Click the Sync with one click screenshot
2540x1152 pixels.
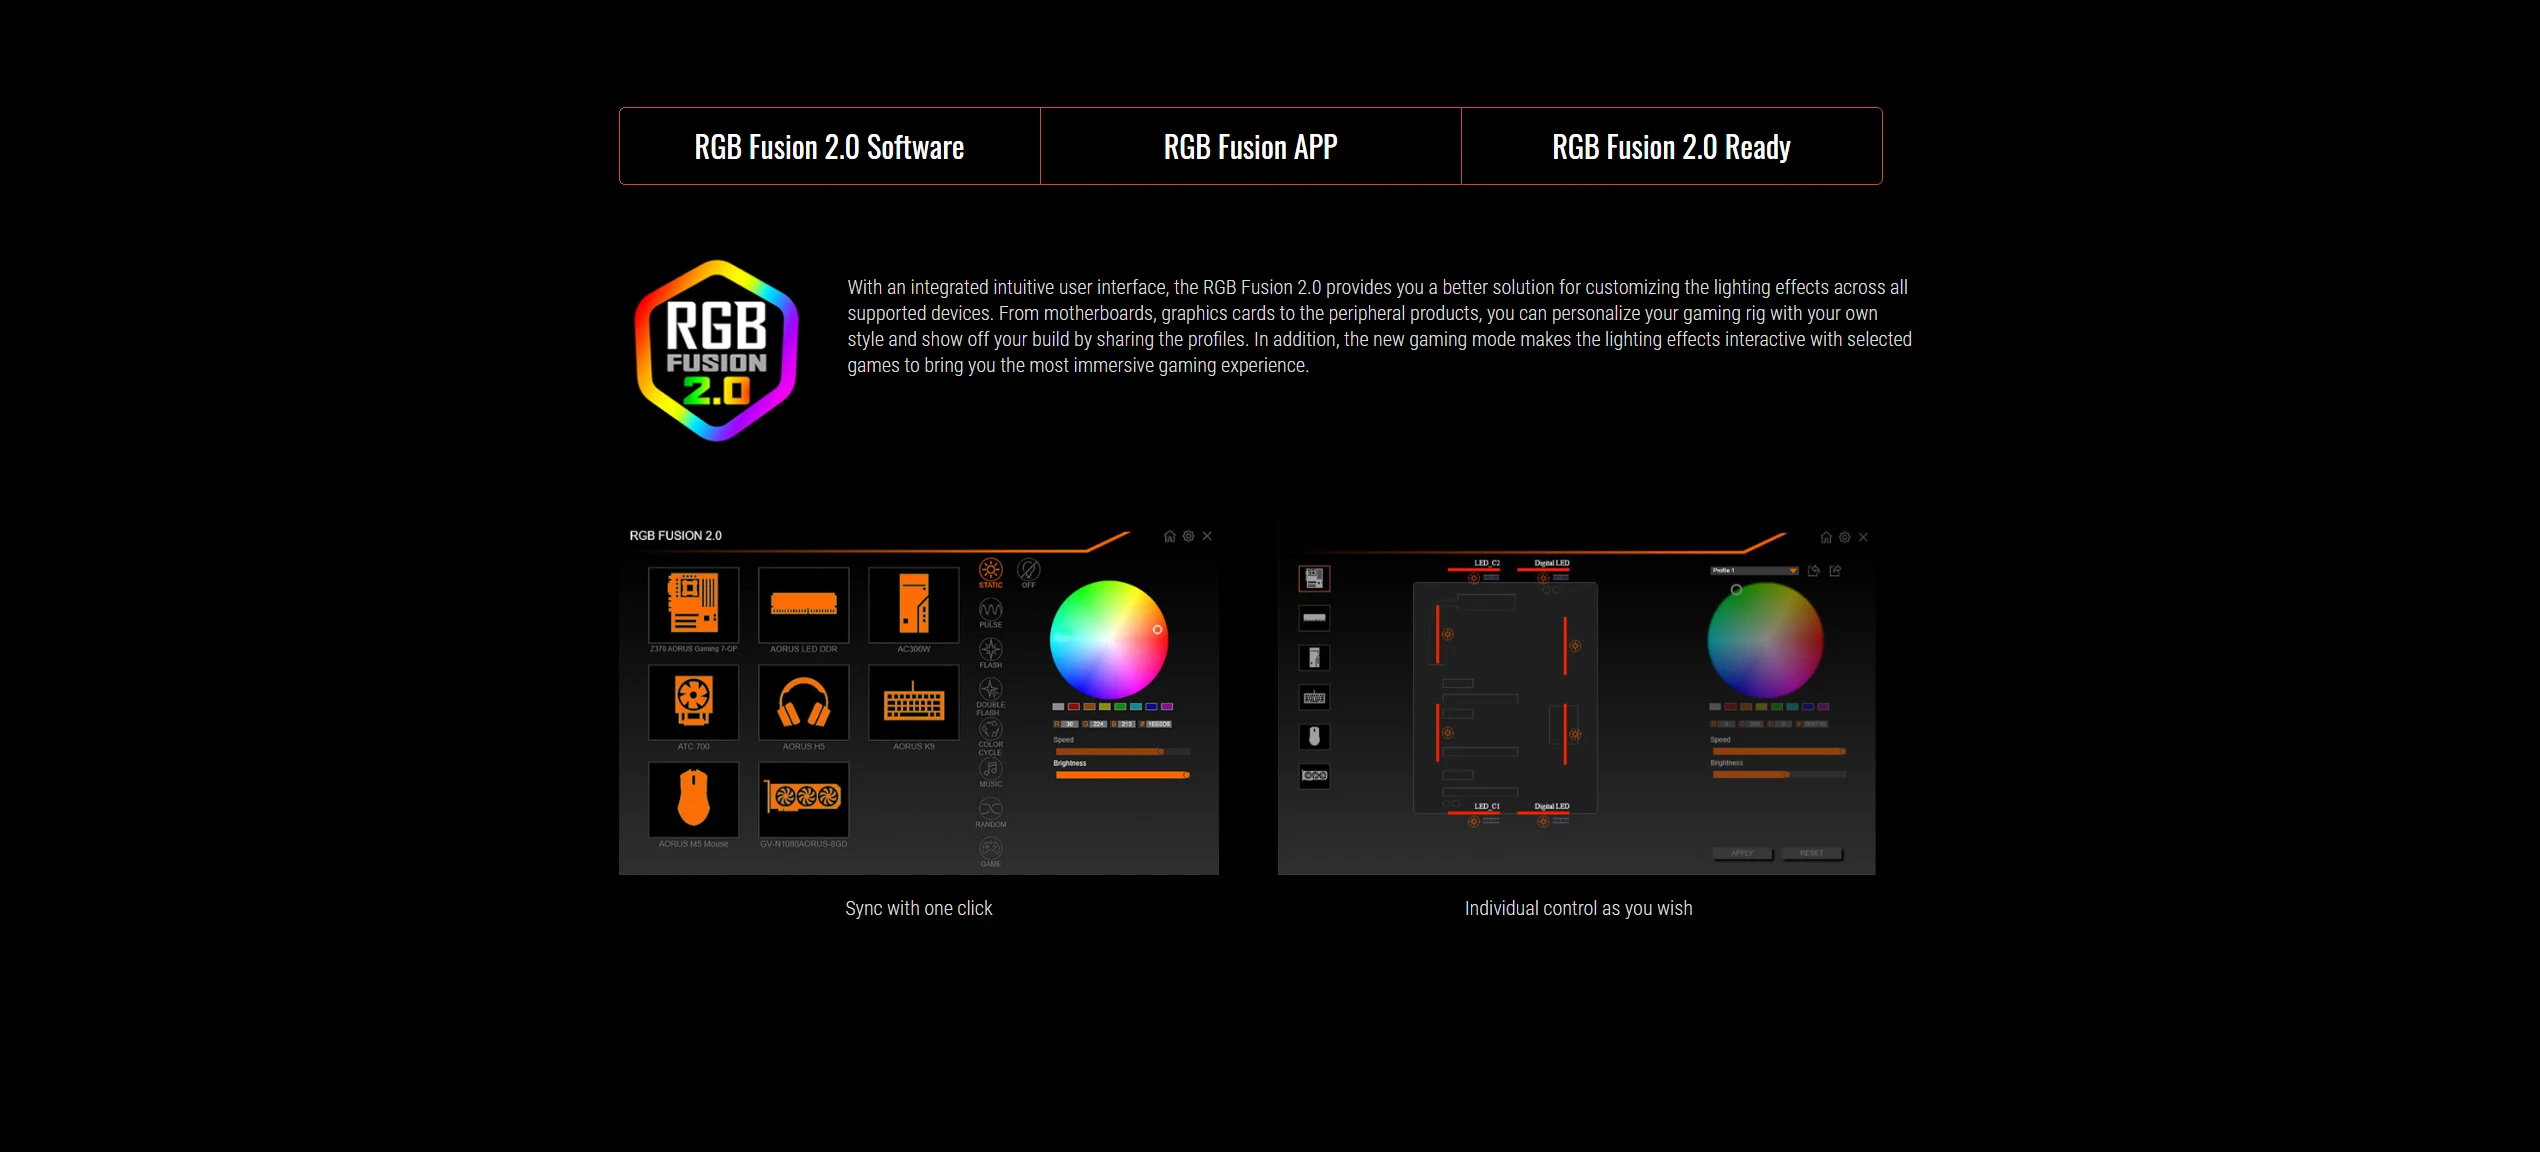[x=918, y=700]
